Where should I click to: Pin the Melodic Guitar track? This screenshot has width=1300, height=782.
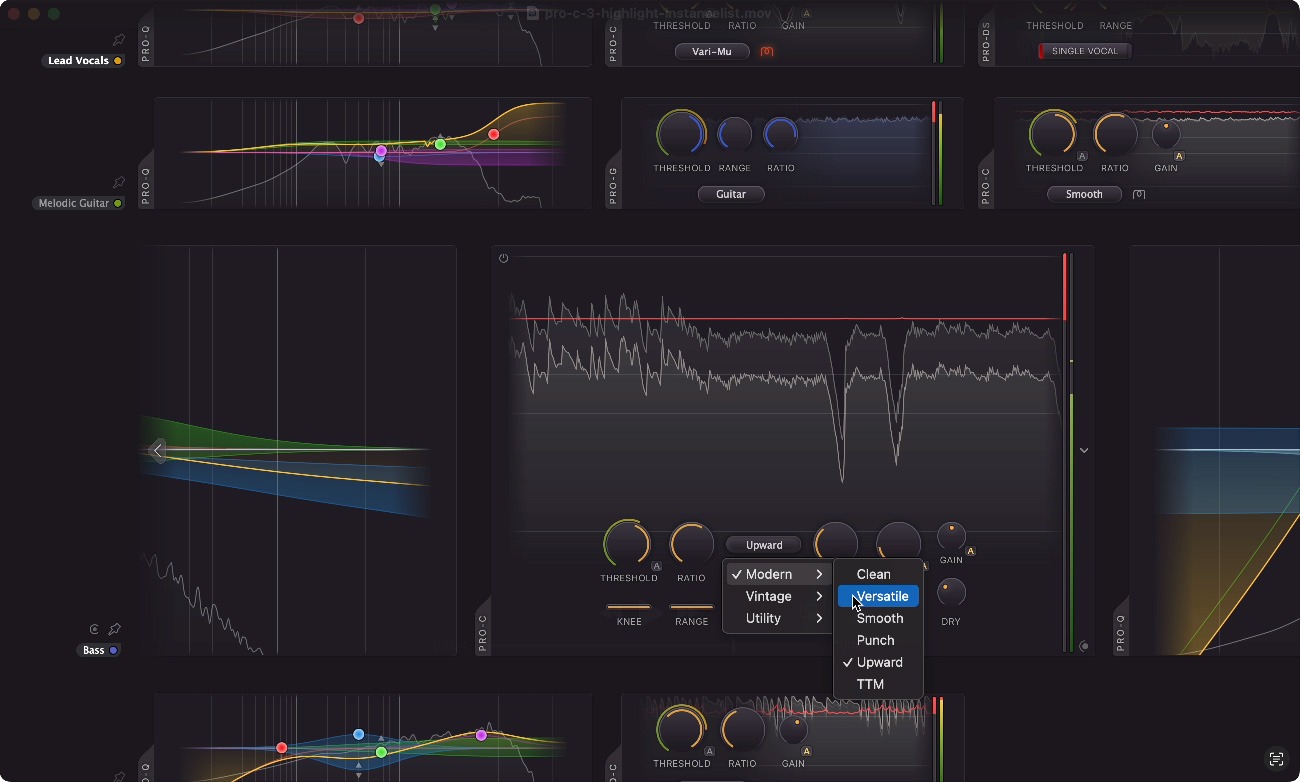point(119,182)
